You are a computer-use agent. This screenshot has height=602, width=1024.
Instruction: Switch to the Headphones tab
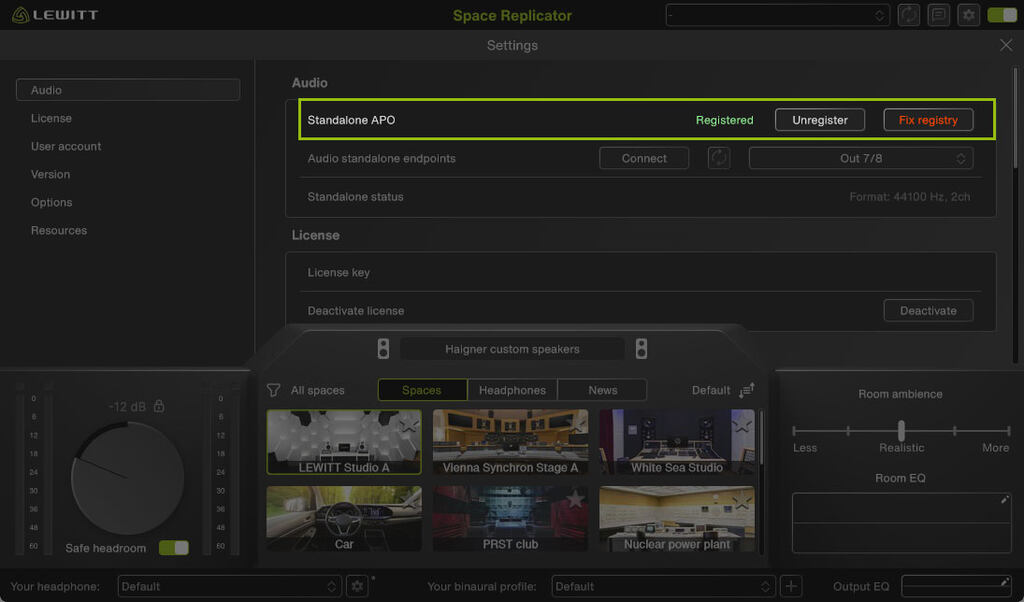point(512,390)
